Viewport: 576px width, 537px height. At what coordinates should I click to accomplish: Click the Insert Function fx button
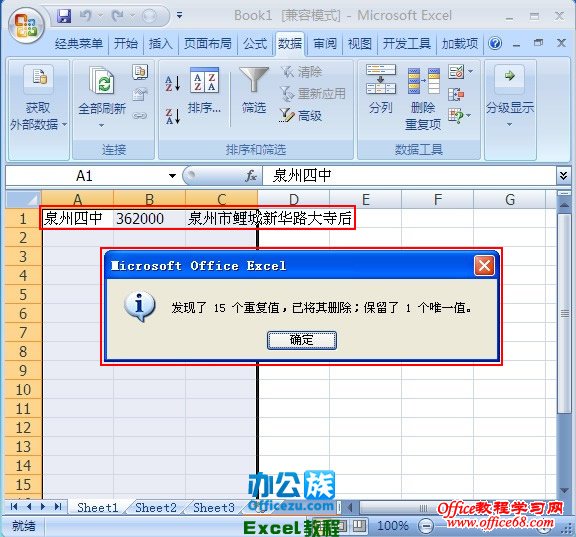(251, 176)
